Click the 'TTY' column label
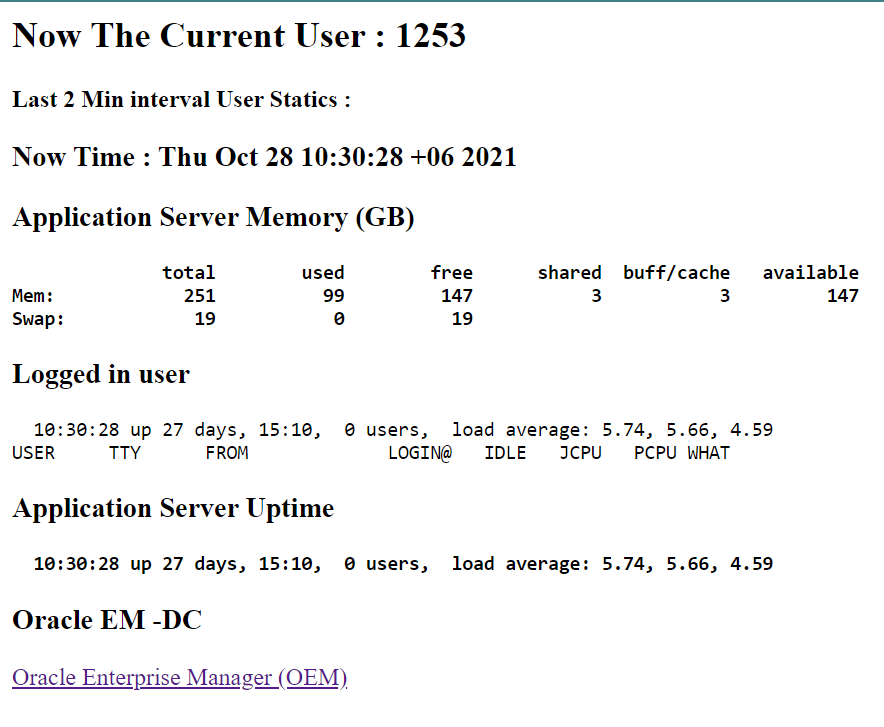Screen dimensions: 884x727 (x=125, y=453)
